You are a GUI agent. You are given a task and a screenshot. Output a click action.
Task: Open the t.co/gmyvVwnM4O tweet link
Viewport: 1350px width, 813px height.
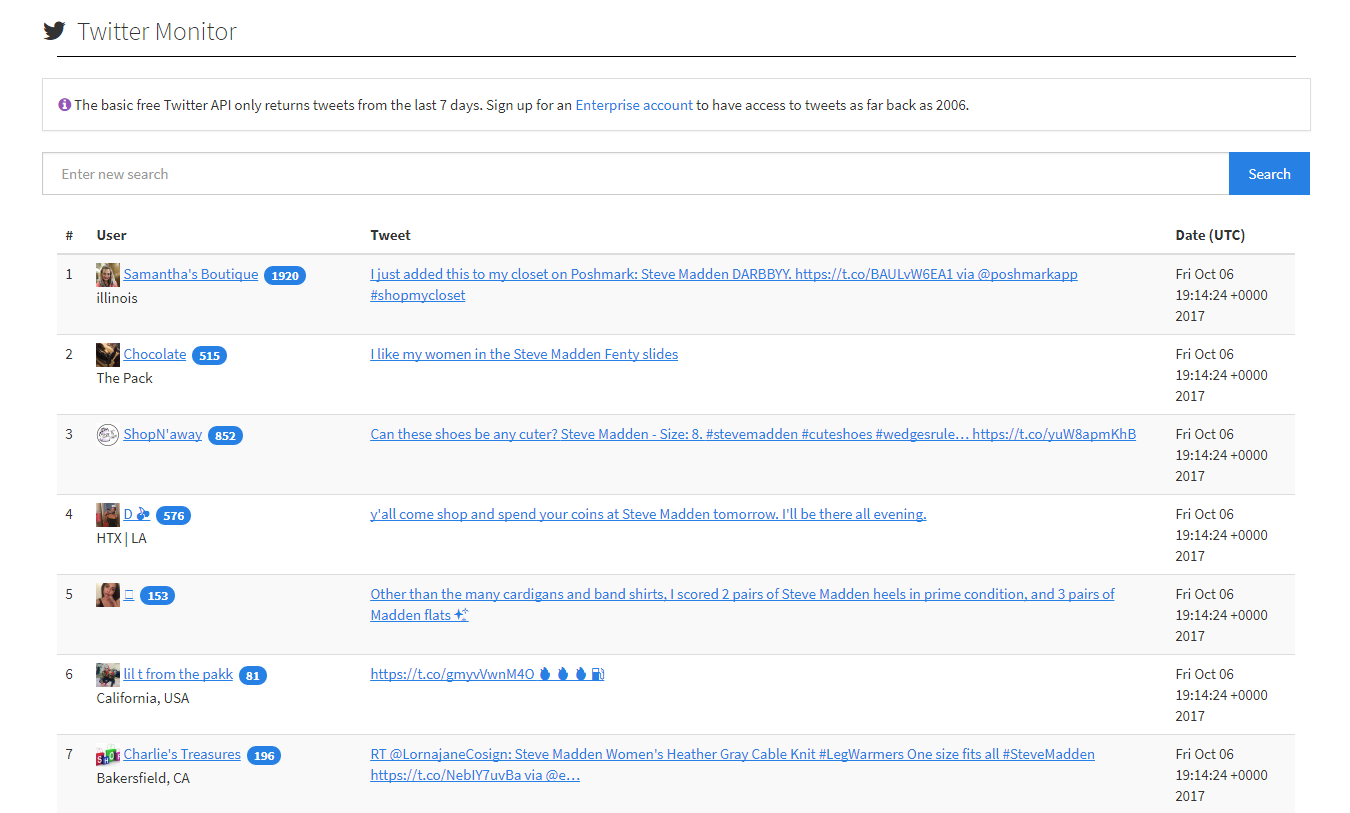[453, 674]
